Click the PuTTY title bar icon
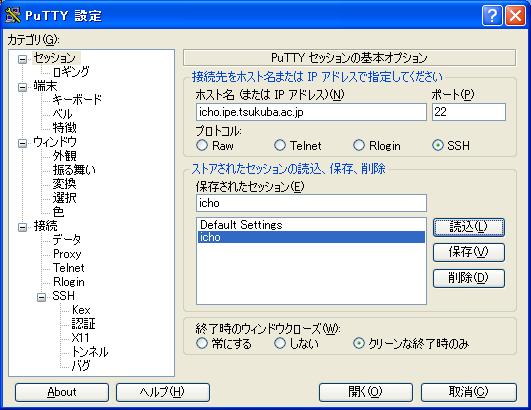The image size is (531, 410). coord(13,15)
